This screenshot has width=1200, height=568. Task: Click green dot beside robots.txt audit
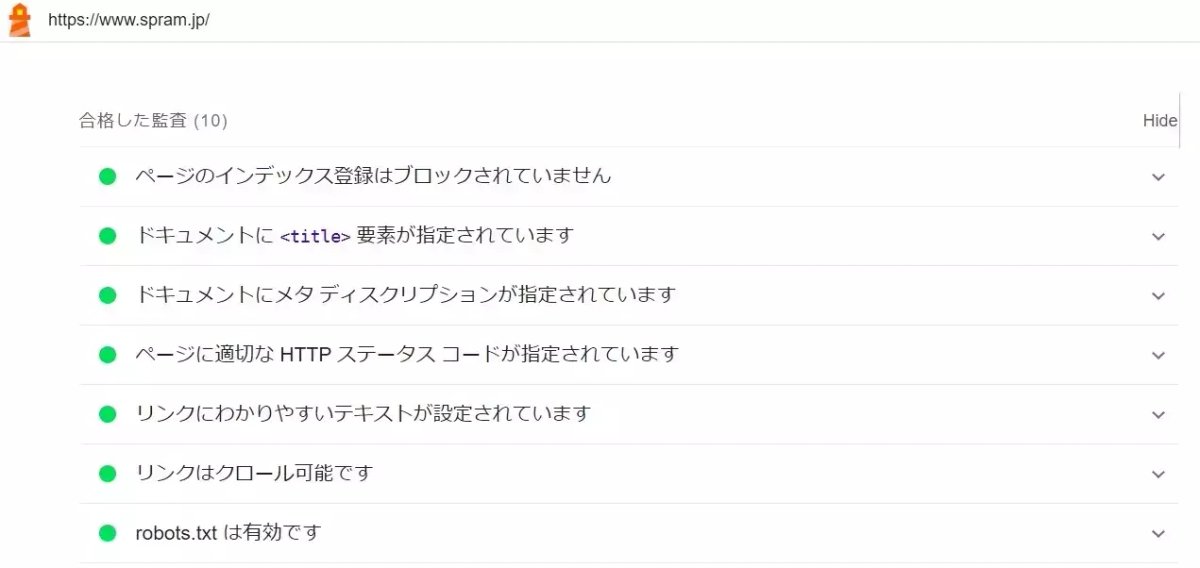pos(108,533)
